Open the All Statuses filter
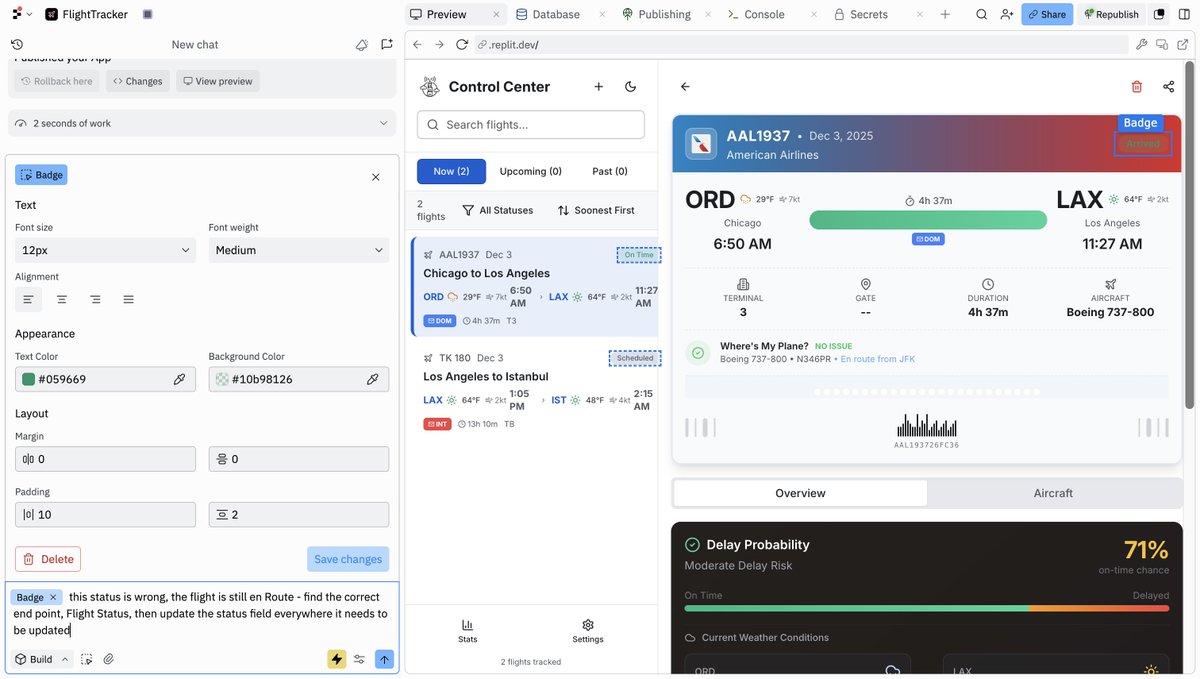Screen dimensions: 1200x679 tap(497, 210)
